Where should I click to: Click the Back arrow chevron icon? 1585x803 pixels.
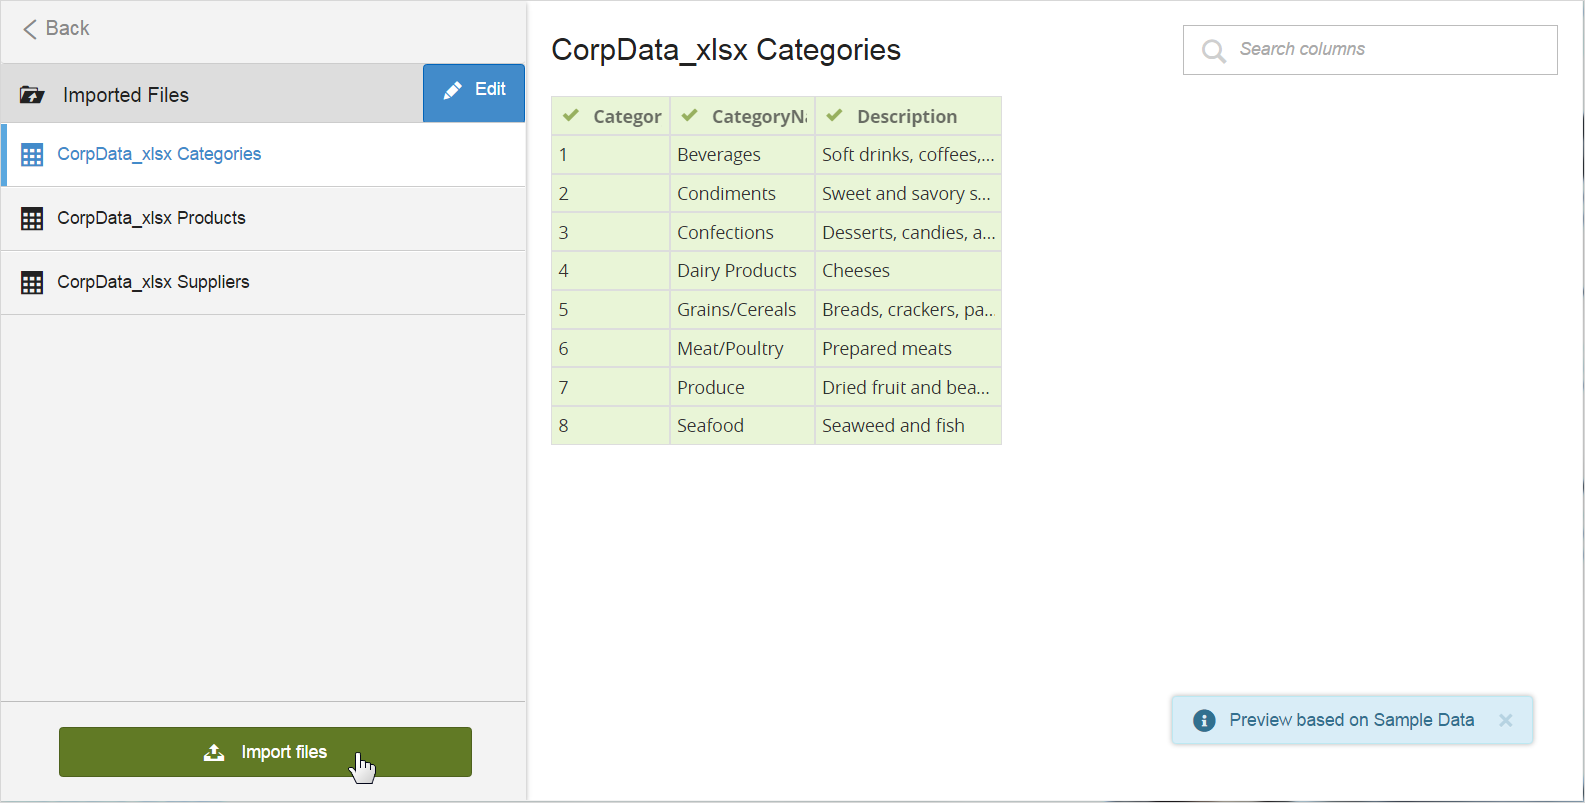[x=30, y=29]
